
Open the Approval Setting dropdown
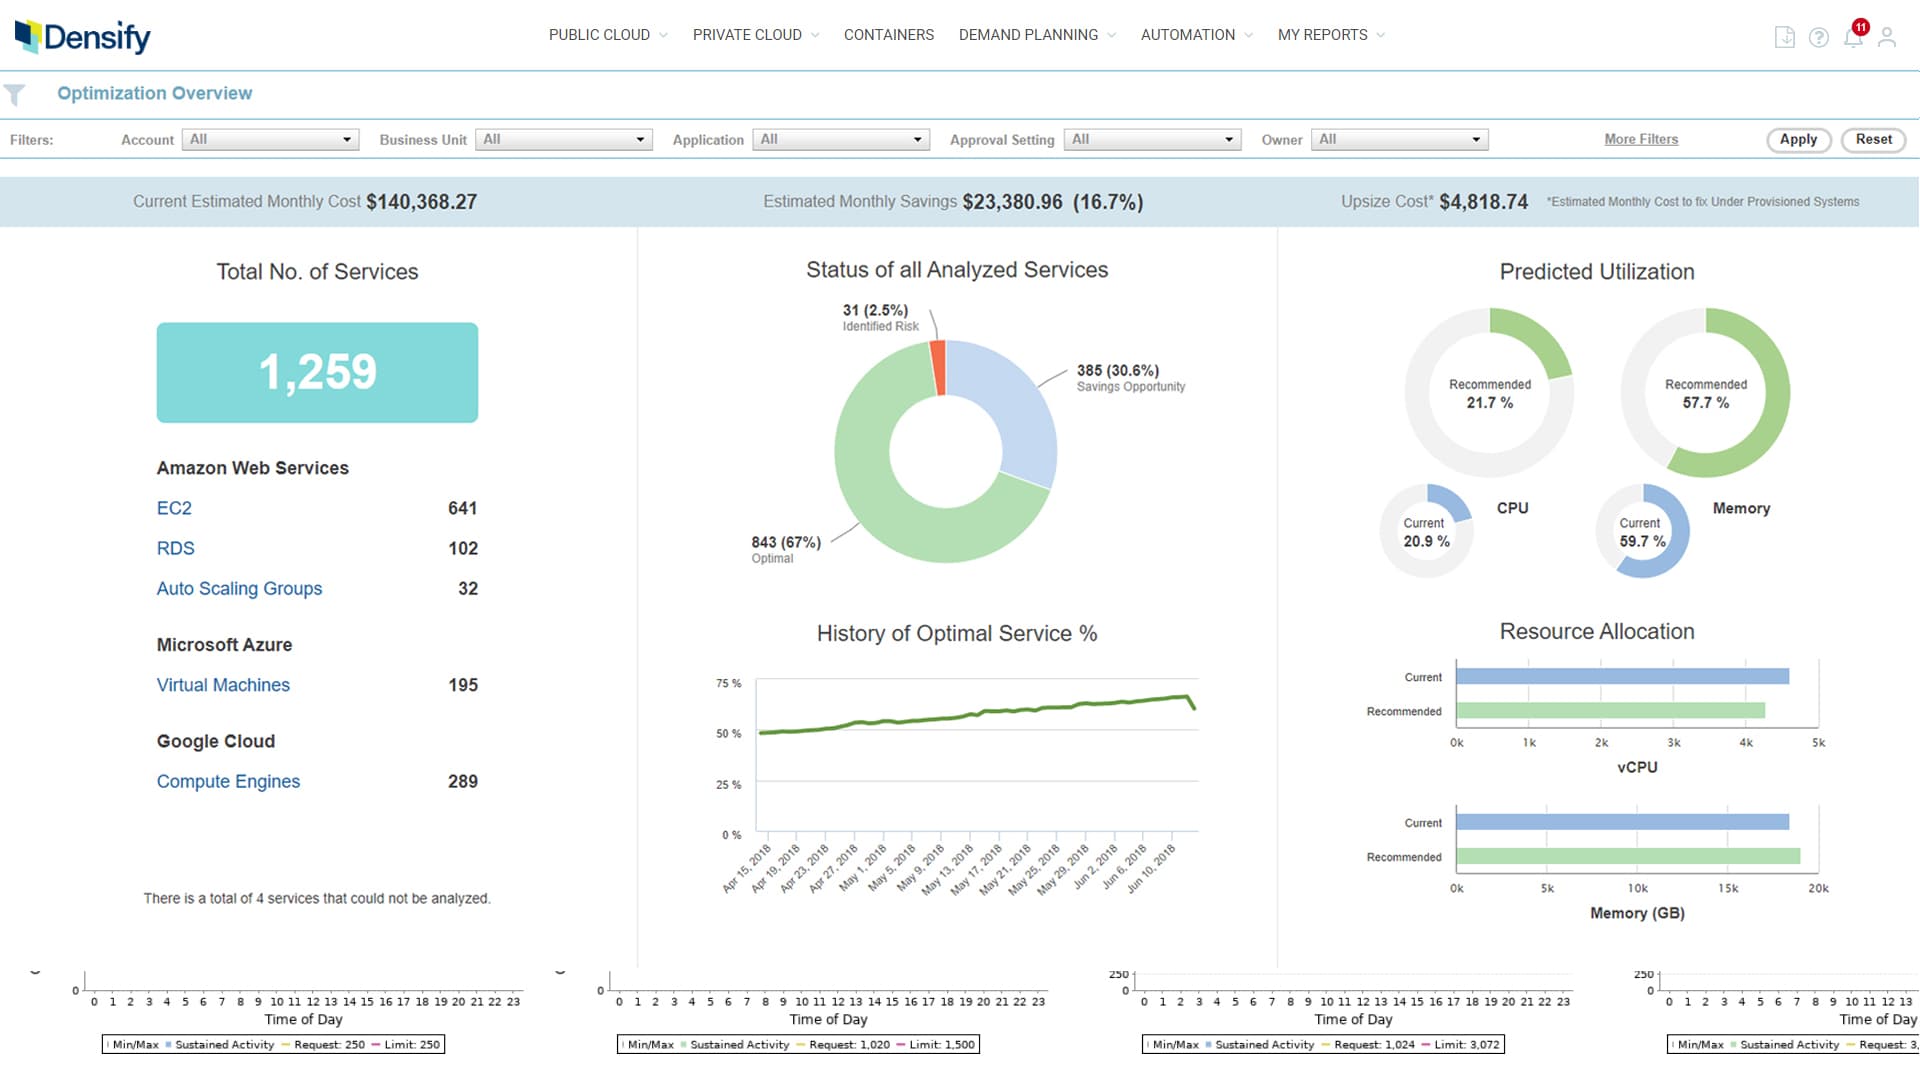1152,140
